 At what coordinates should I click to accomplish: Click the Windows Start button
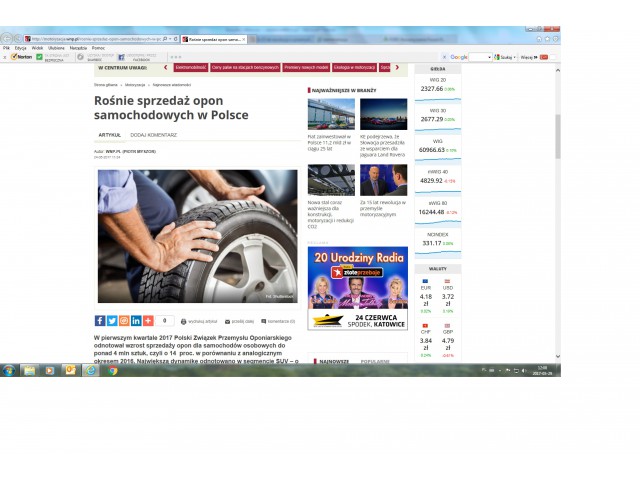pyautogui.click(x=8, y=370)
